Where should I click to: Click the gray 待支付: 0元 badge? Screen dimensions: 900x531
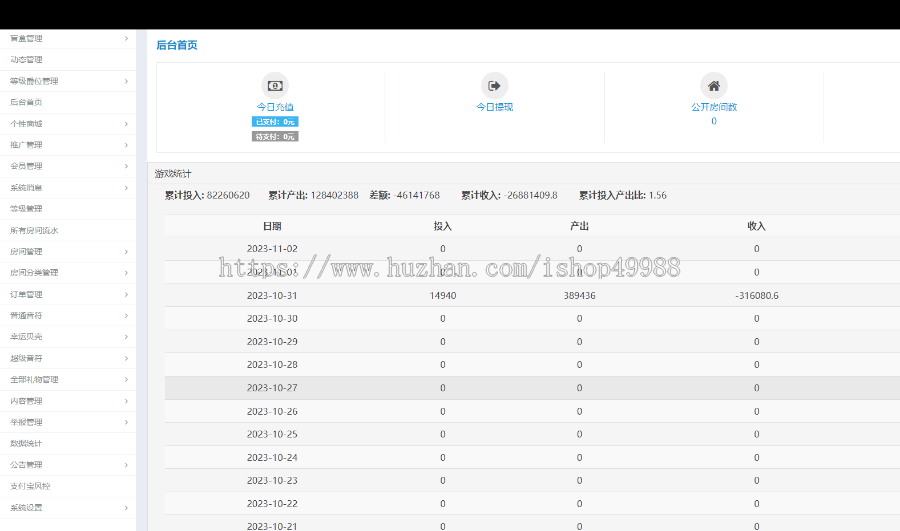(x=275, y=137)
